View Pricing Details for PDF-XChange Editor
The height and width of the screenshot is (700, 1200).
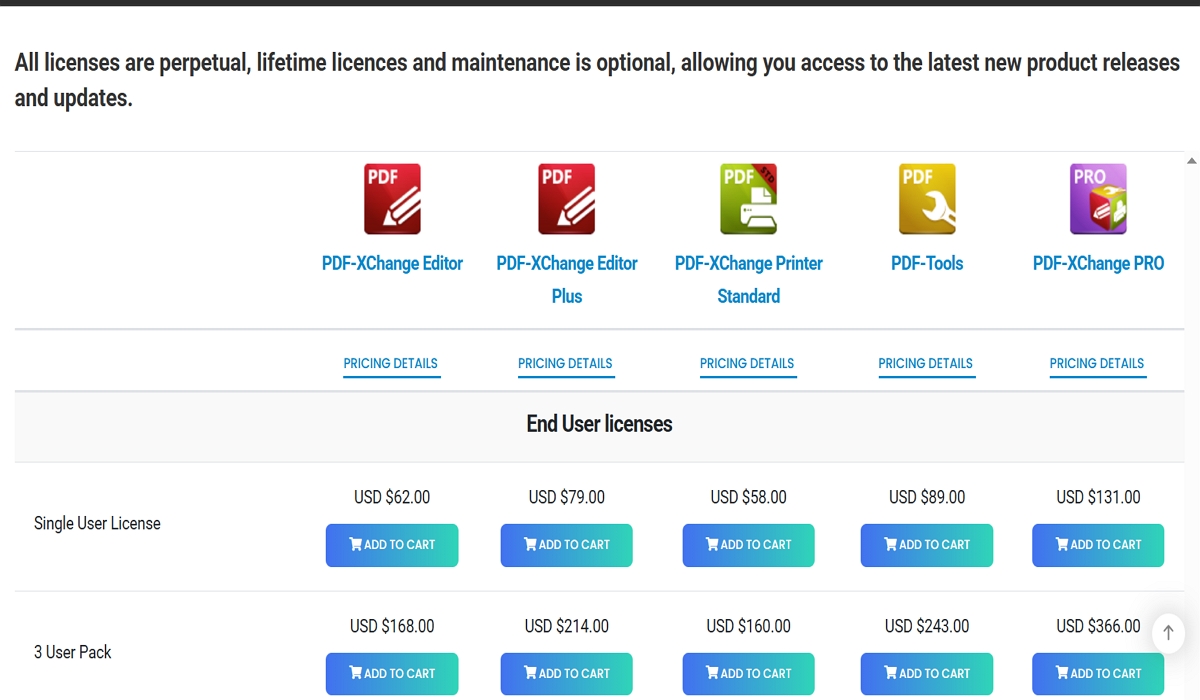(391, 364)
